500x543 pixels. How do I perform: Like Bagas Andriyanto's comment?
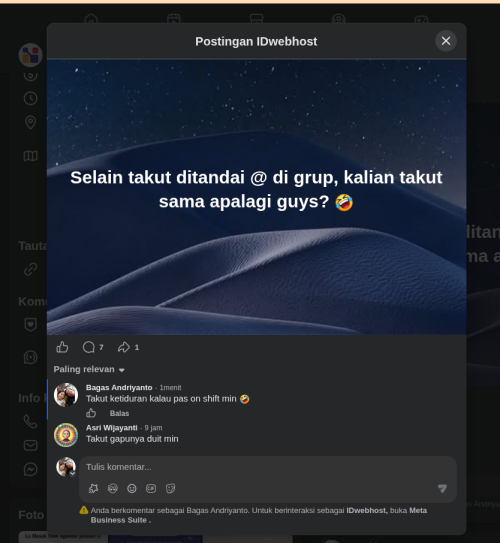point(91,413)
